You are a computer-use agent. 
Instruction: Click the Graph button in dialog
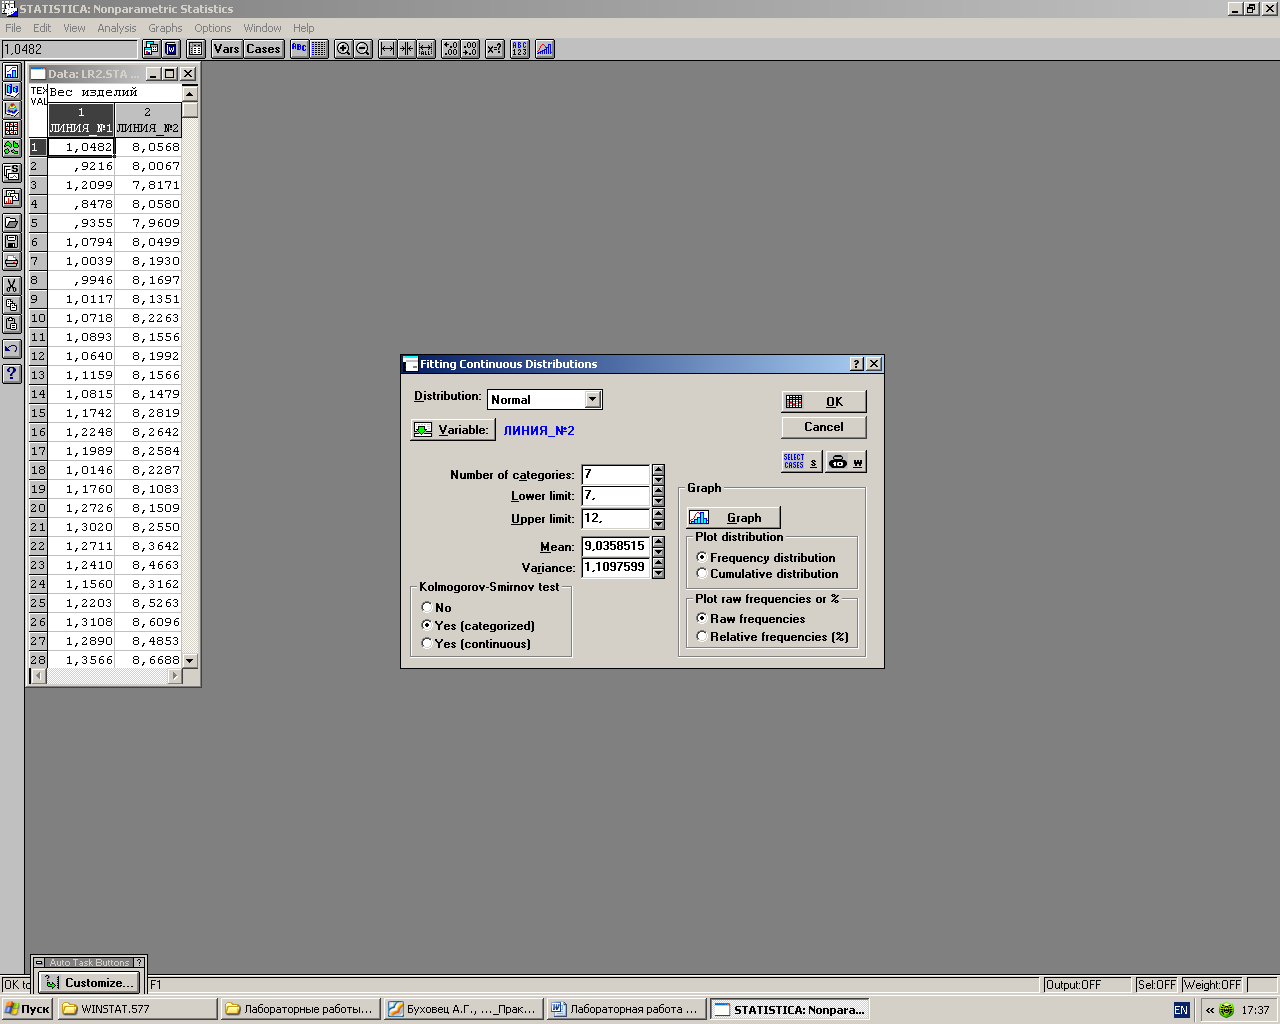[733, 517]
